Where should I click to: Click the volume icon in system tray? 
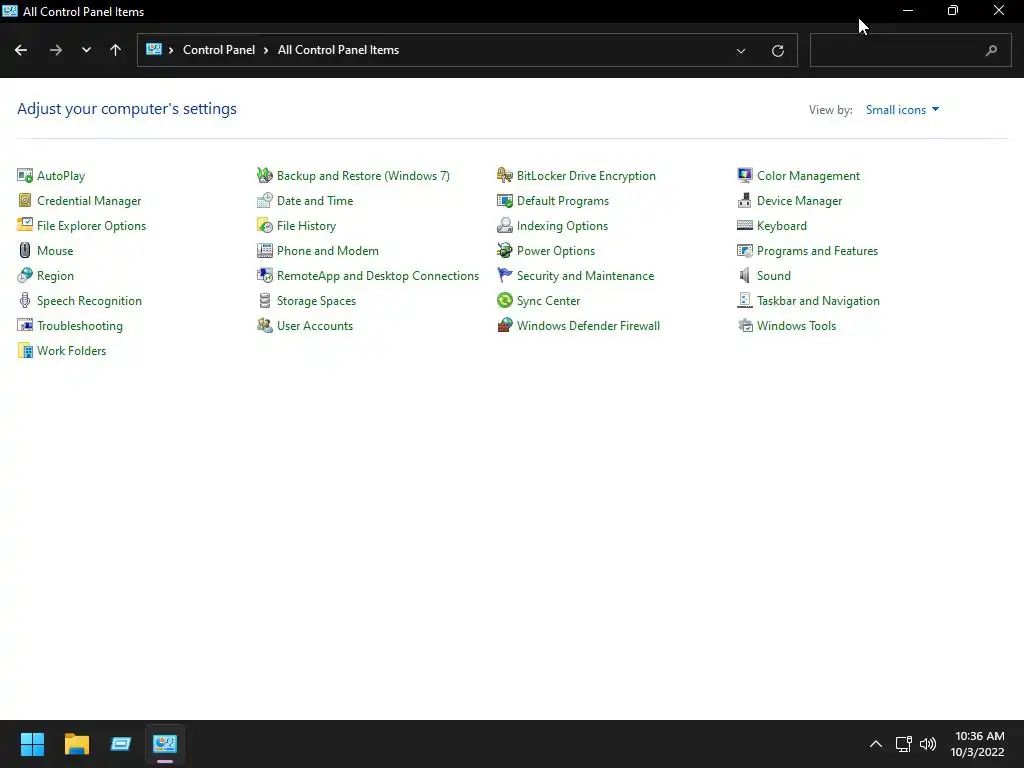pos(928,744)
